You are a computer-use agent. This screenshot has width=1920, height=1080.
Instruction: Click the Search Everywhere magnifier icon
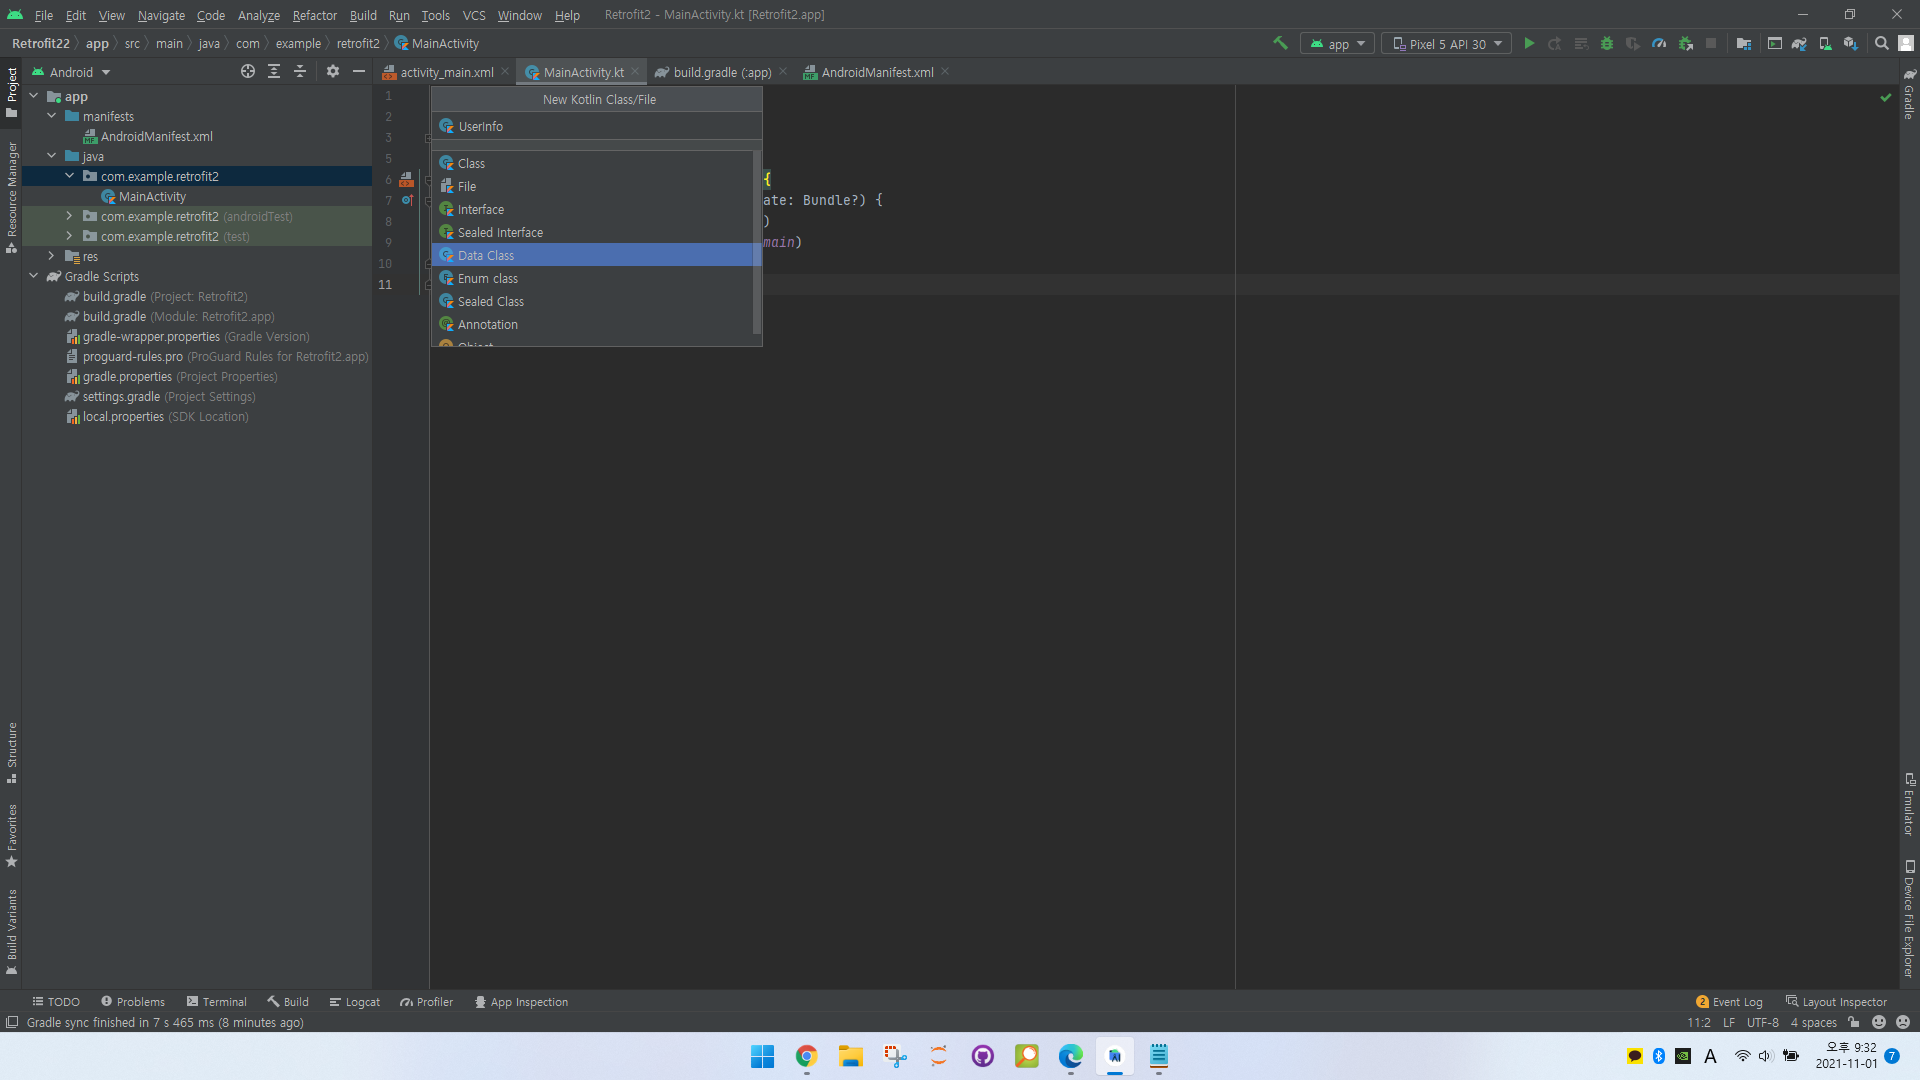coord(1881,43)
